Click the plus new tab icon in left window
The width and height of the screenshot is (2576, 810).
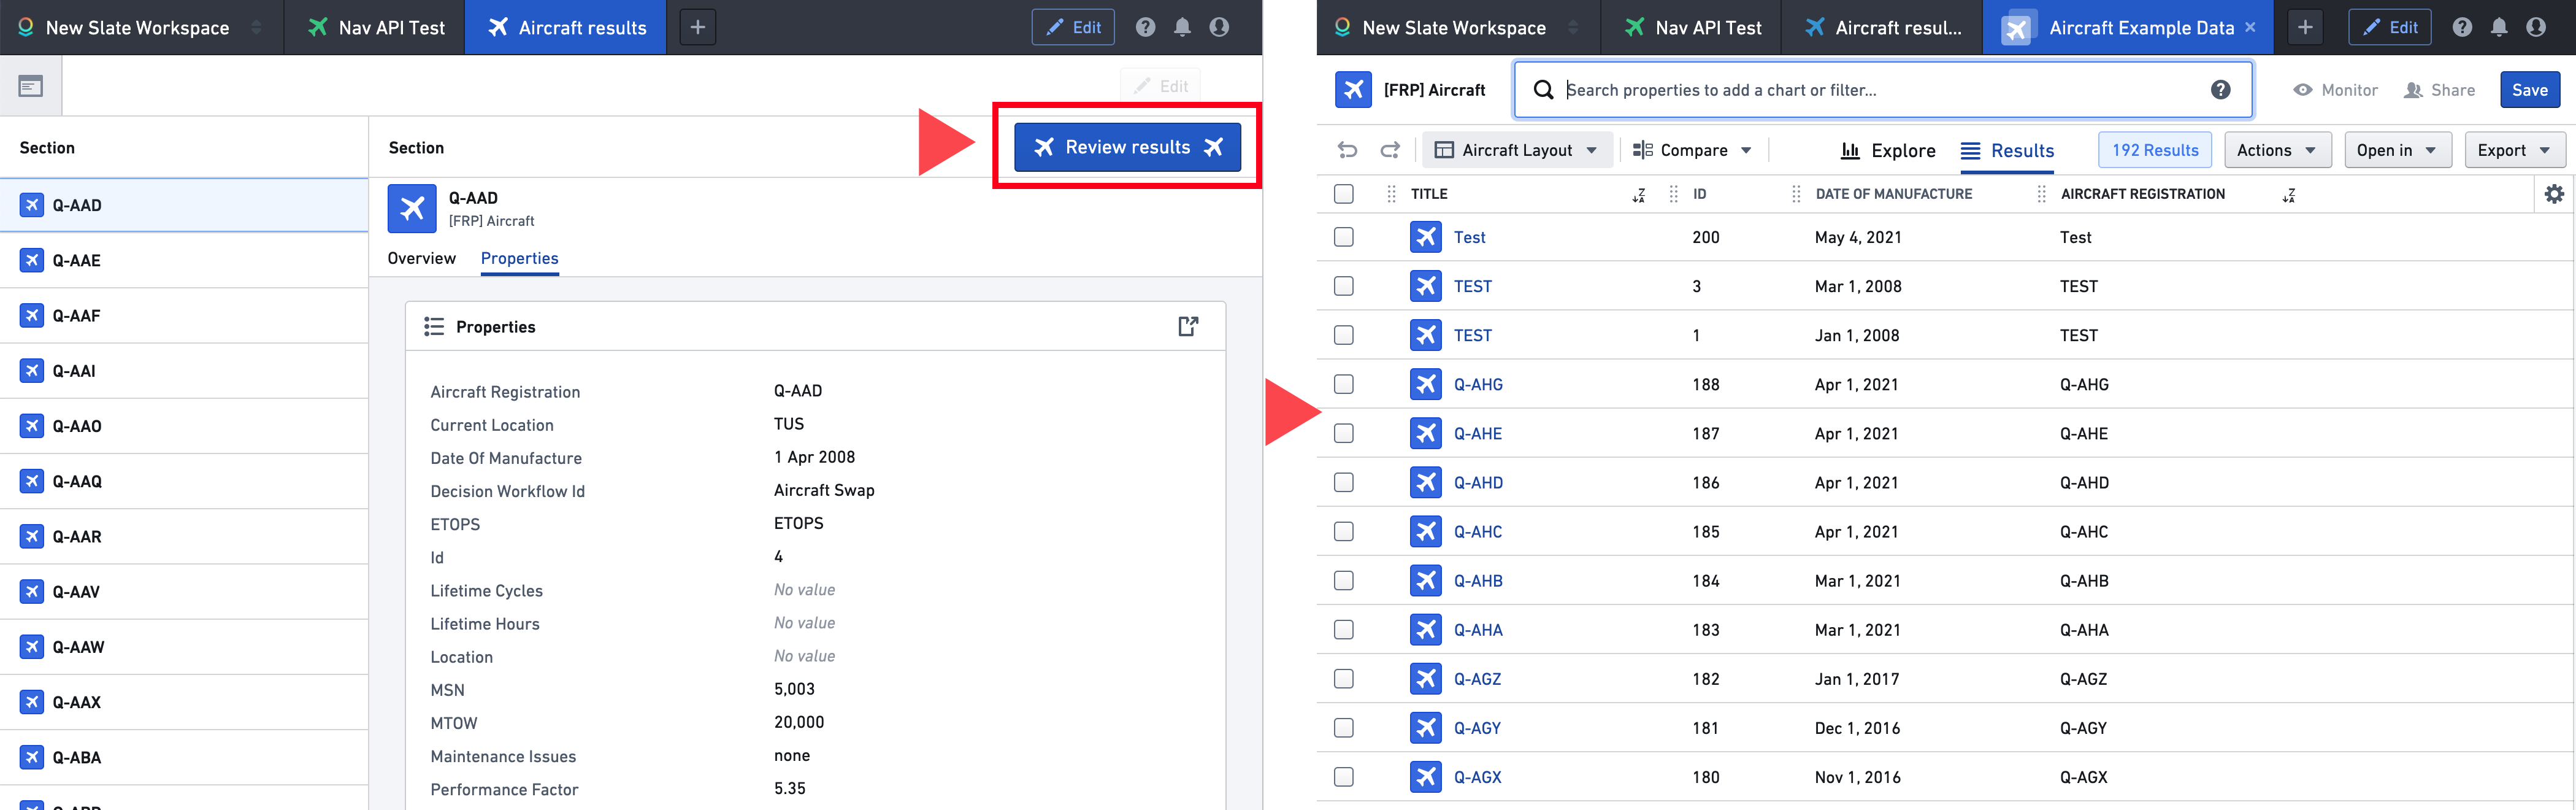tap(698, 27)
